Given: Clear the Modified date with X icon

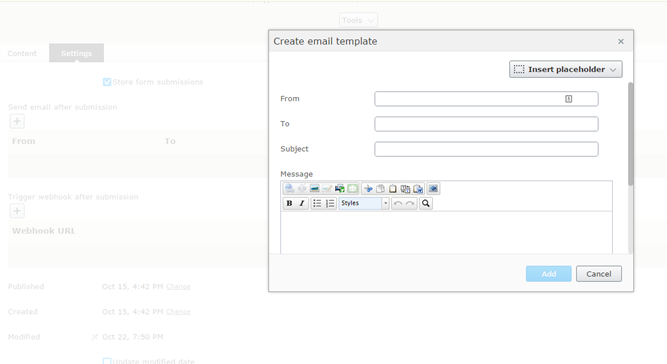Looking at the screenshot, I should [94, 337].
